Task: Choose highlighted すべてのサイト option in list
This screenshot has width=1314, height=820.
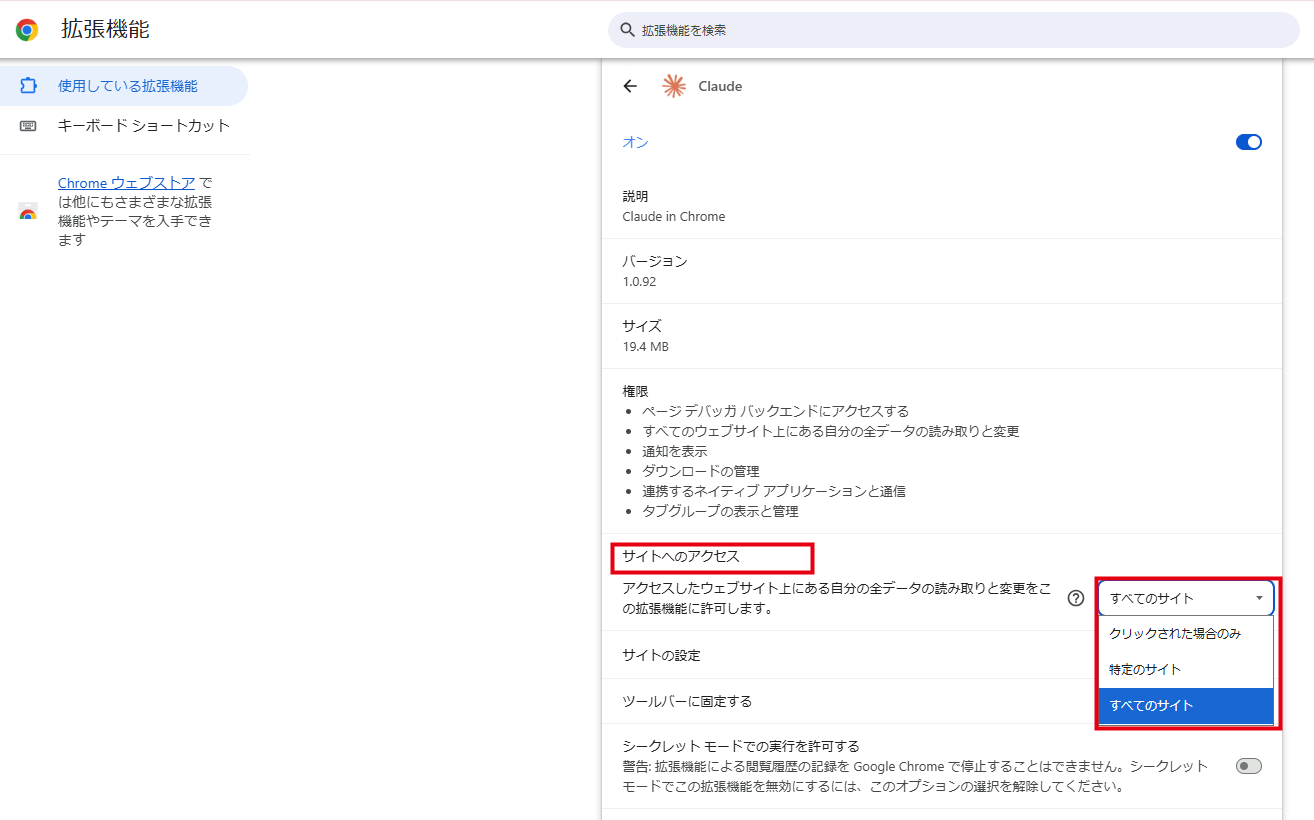Action: point(1186,705)
